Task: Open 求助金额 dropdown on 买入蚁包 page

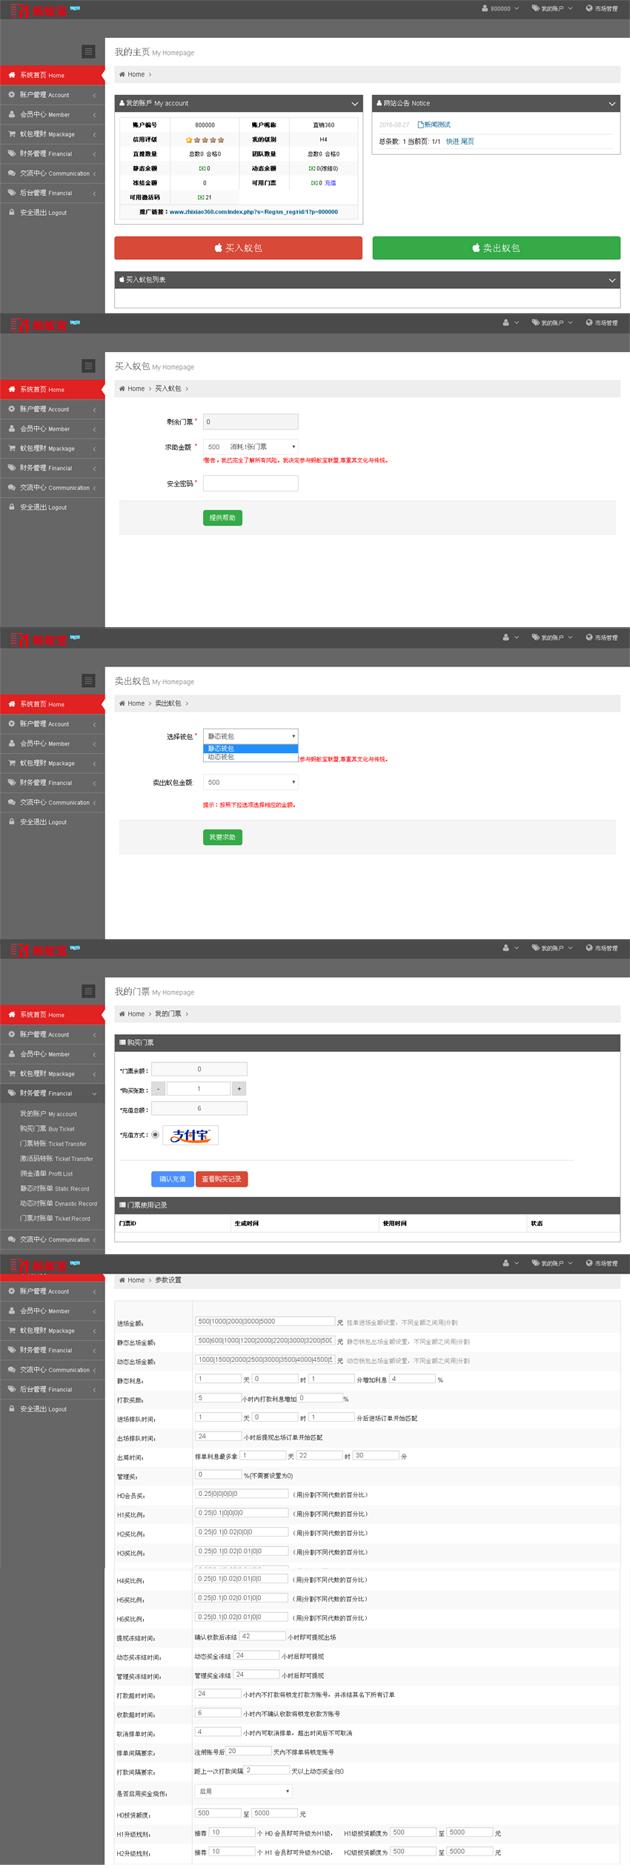Action: [250, 447]
